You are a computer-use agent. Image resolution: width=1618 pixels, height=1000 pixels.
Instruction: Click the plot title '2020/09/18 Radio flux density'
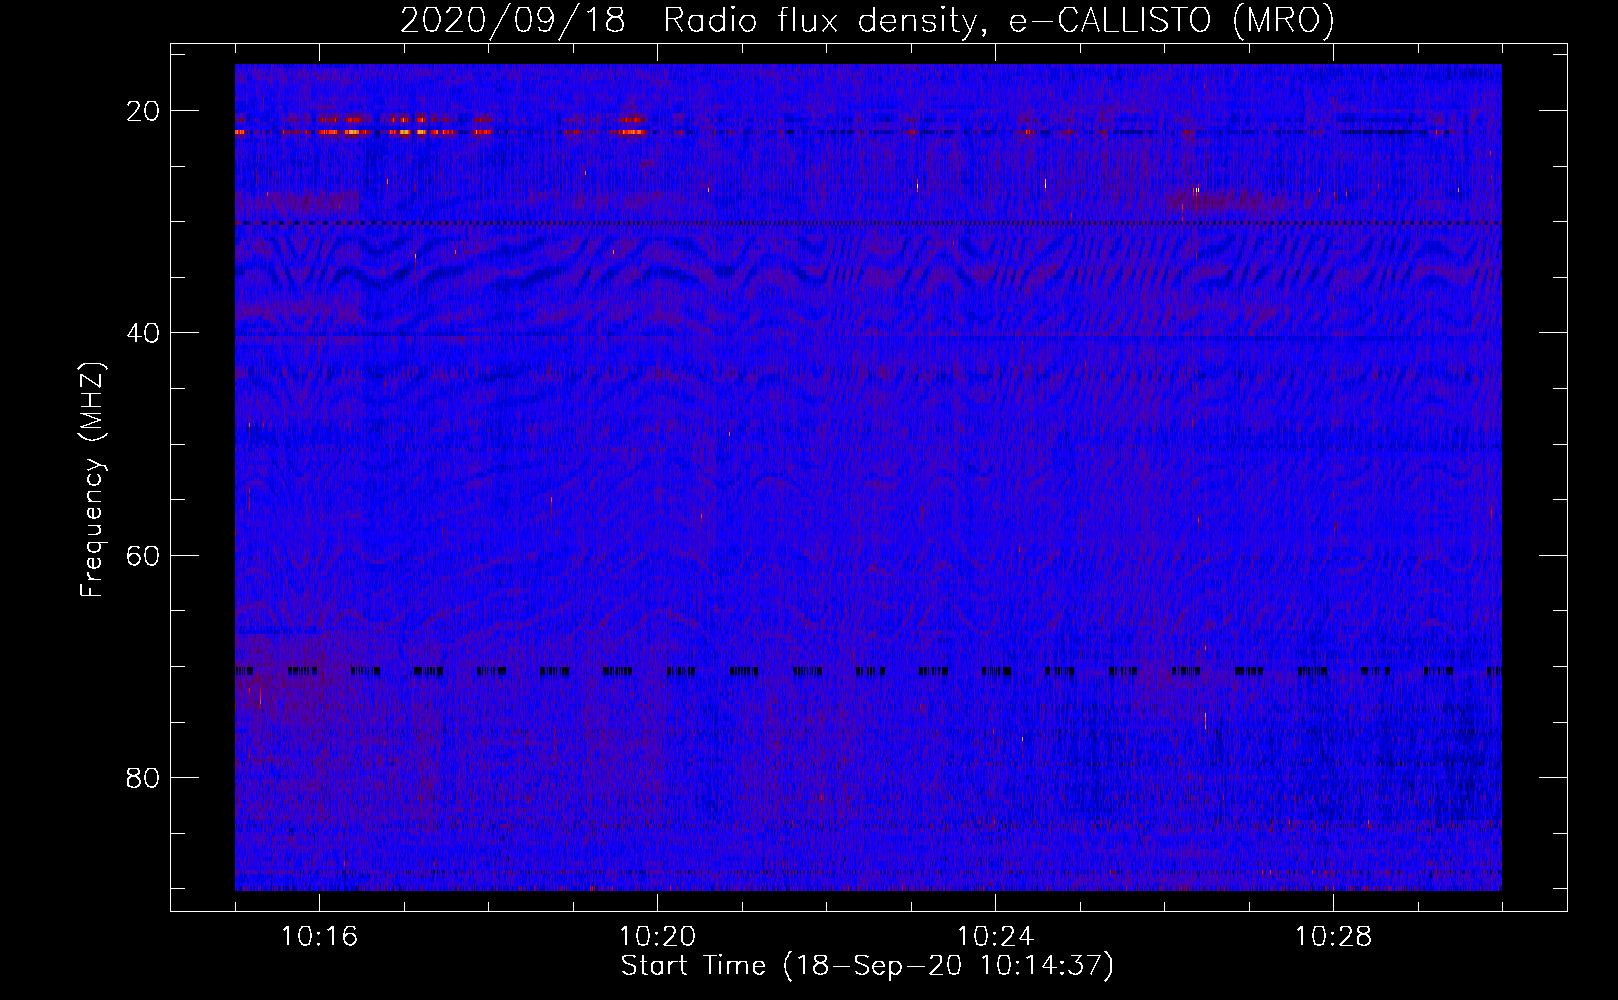click(866, 20)
